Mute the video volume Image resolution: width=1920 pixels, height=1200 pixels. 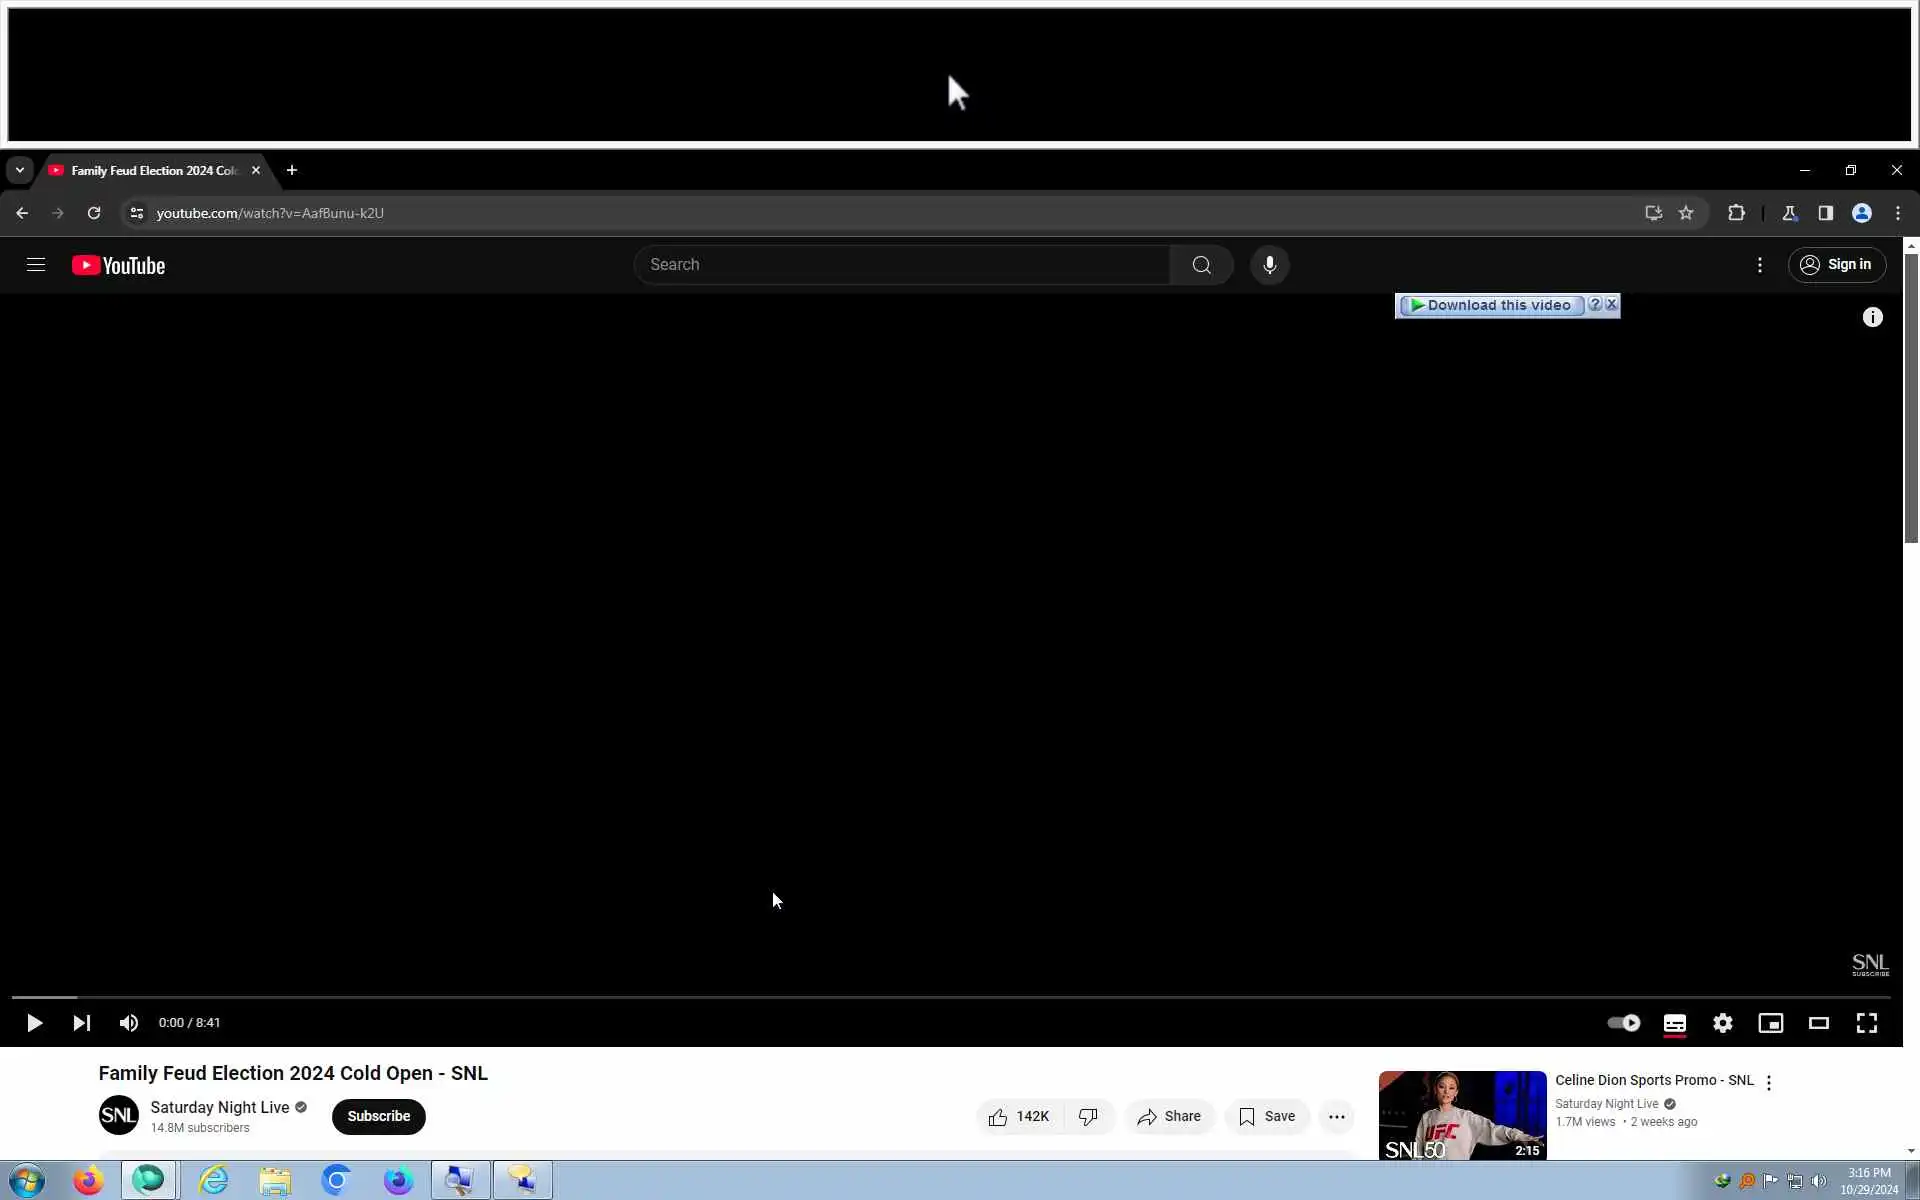[x=129, y=1023]
